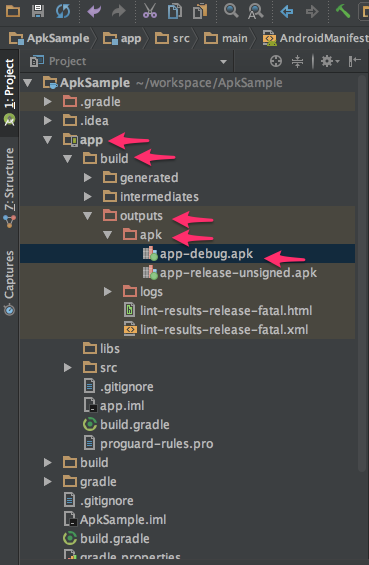Click main breadcrumb in navigation bar
The image size is (369, 565).
226,38
